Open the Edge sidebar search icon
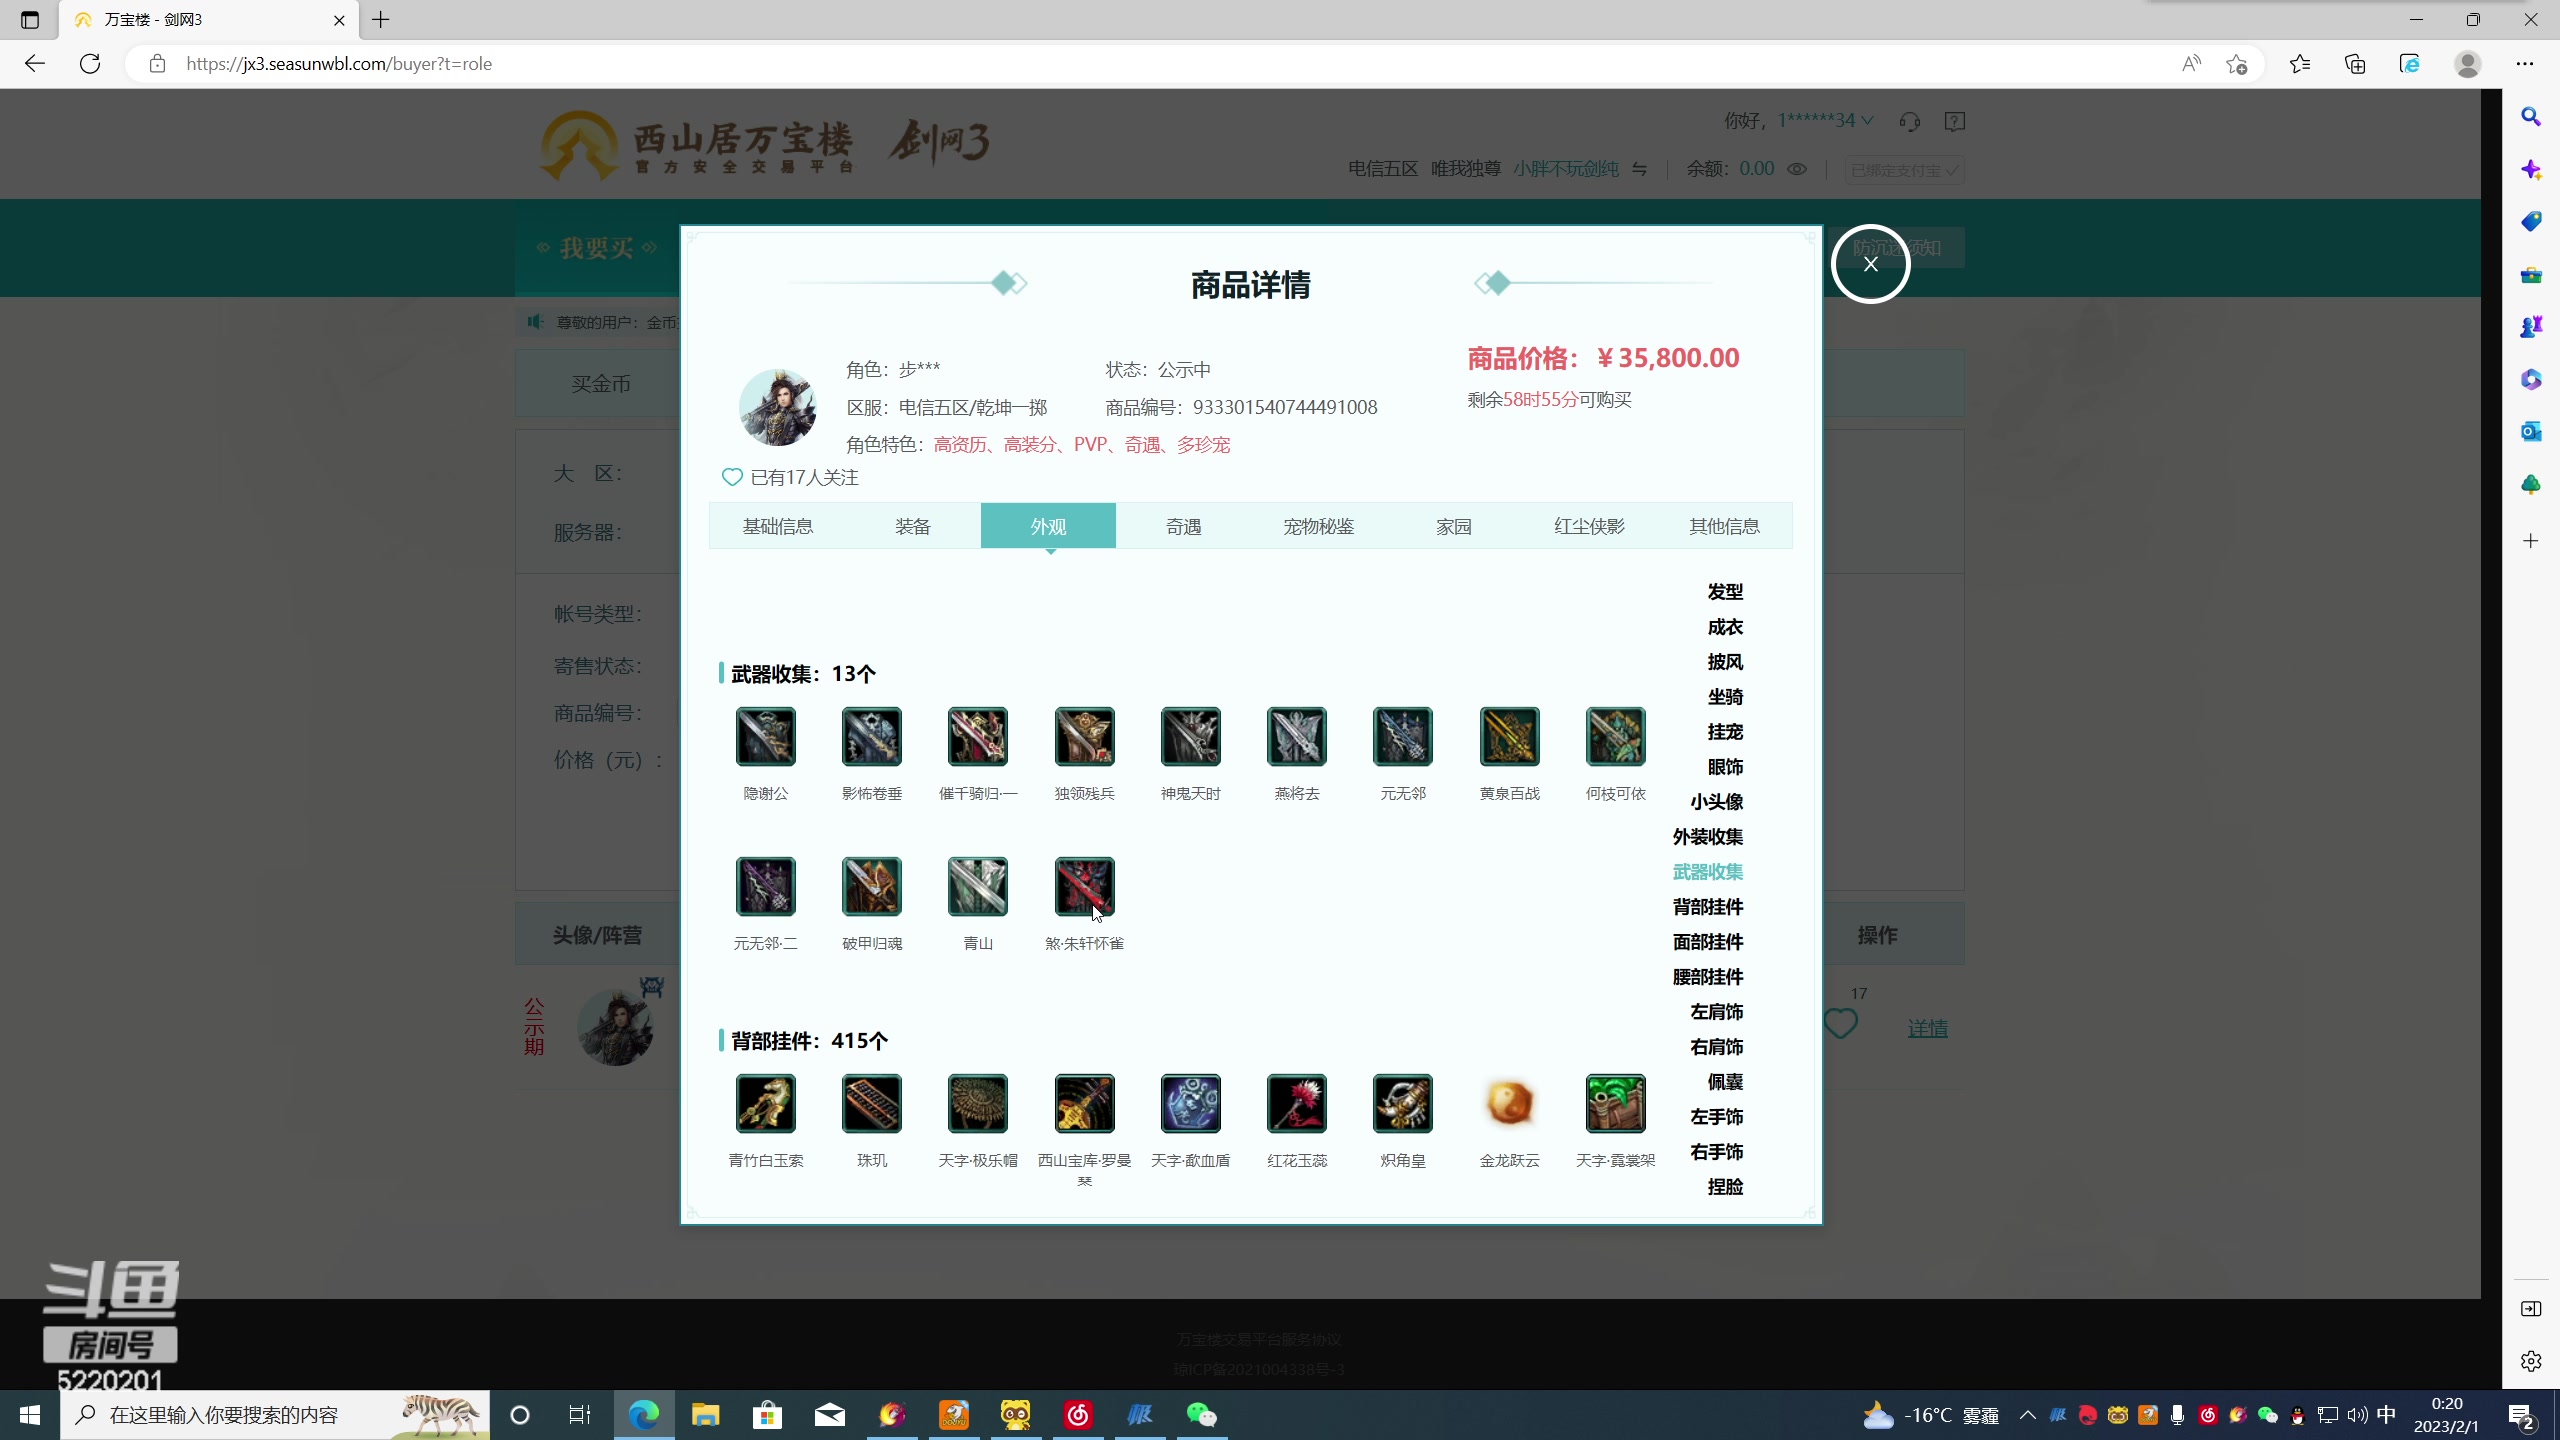The height and width of the screenshot is (1440, 2560). point(2531,117)
